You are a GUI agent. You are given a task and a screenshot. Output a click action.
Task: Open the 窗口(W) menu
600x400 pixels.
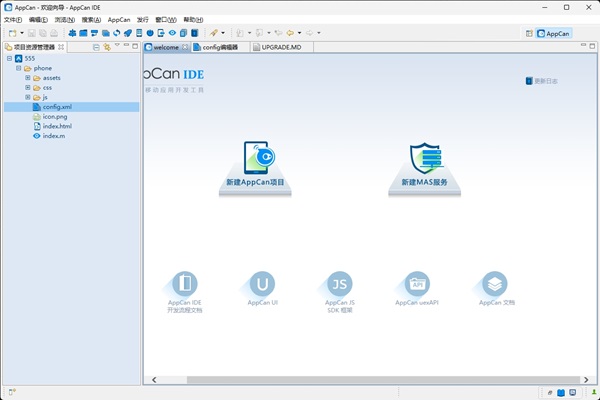point(166,20)
